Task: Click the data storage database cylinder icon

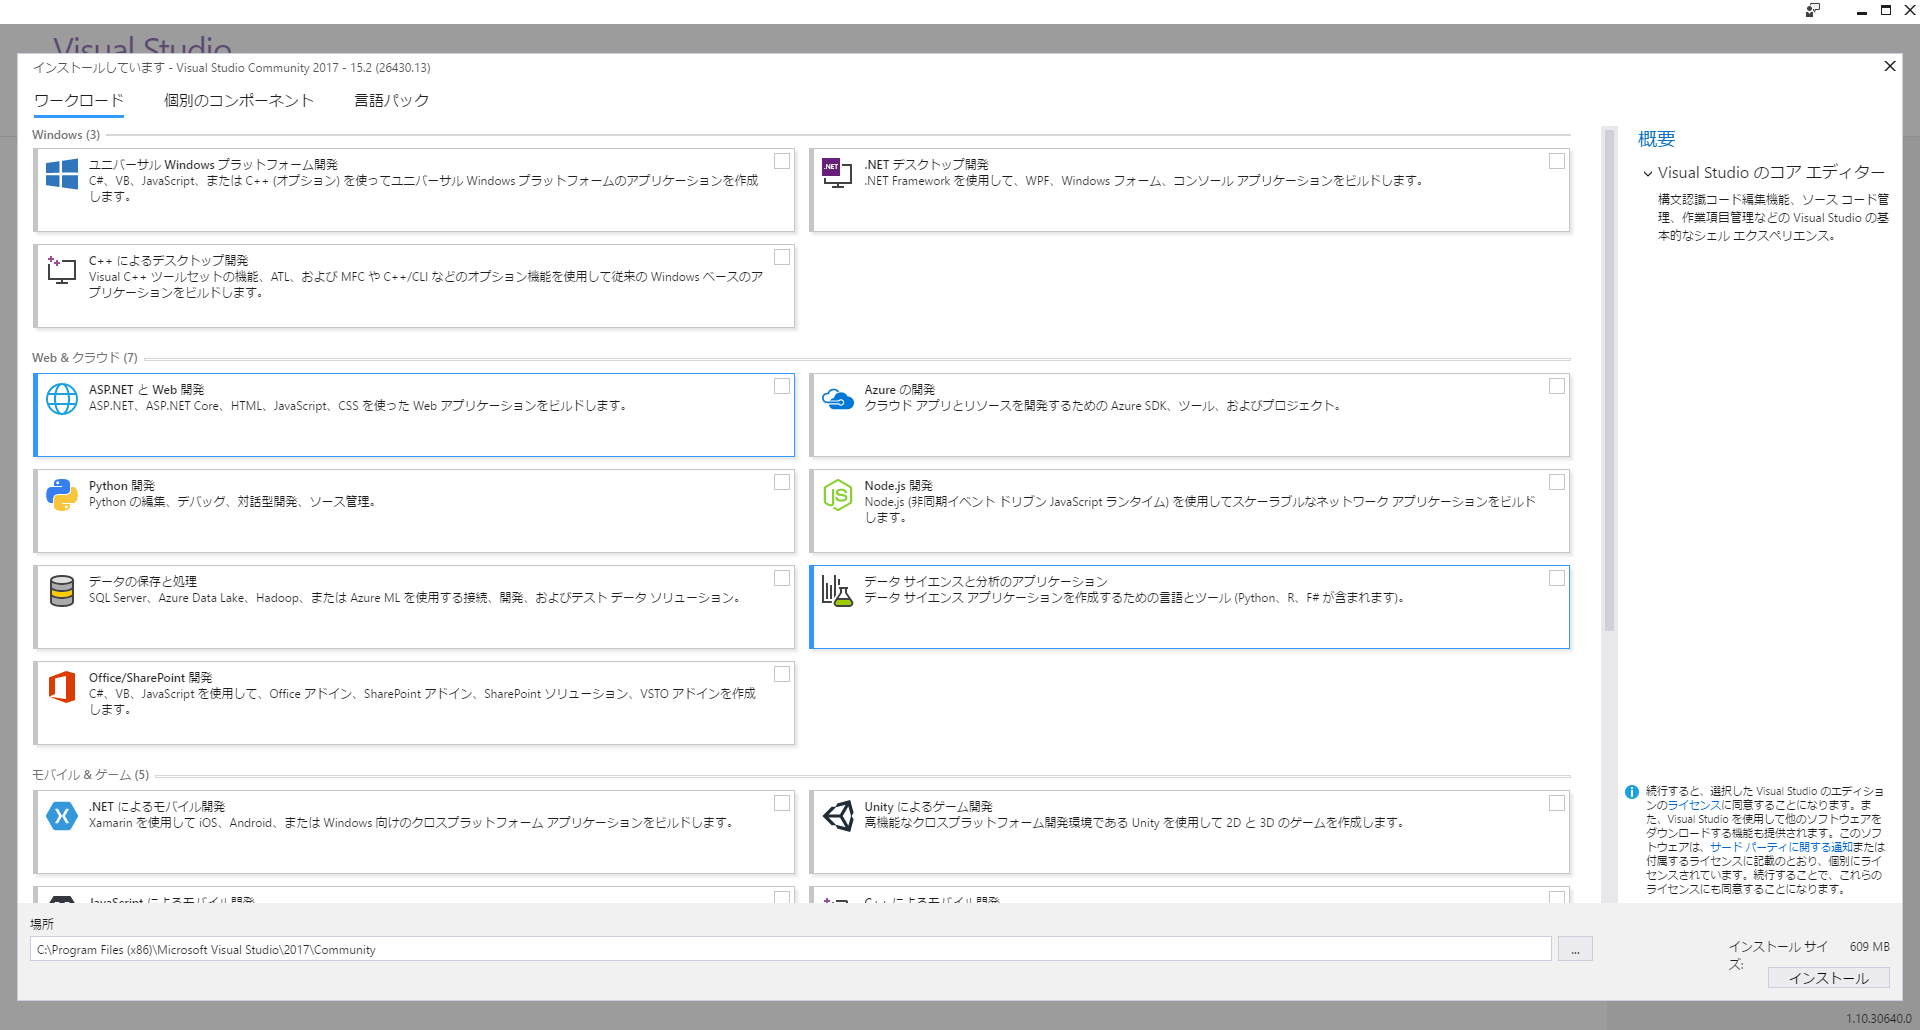Action: click(62, 591)
